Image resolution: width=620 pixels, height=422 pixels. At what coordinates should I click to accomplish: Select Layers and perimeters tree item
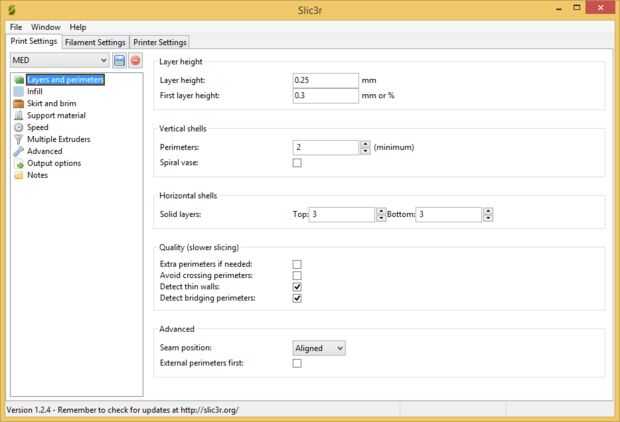[66, 80]
